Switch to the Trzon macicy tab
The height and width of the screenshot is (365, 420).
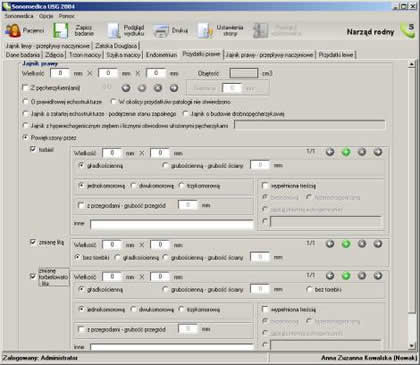pos(85,55)
